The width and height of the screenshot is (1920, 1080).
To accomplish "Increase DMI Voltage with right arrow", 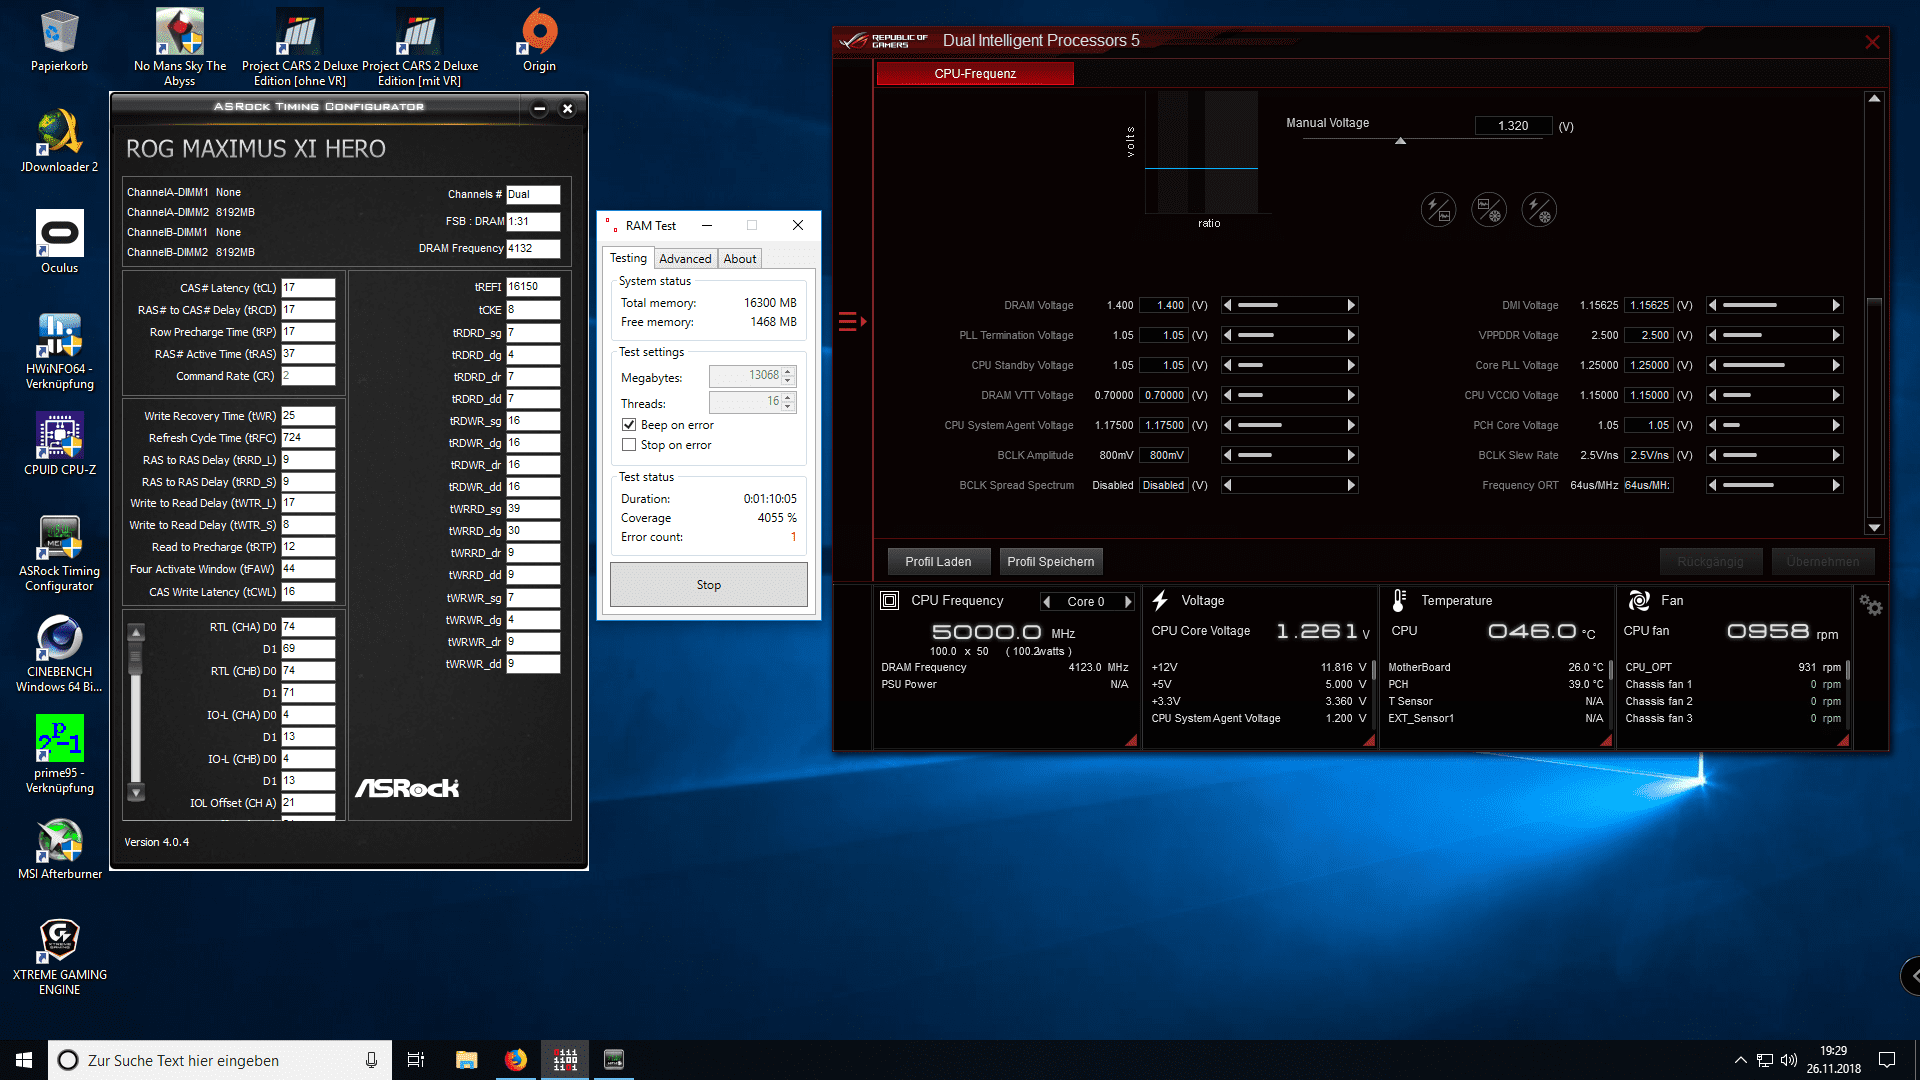I will (x=1836, y=305).
